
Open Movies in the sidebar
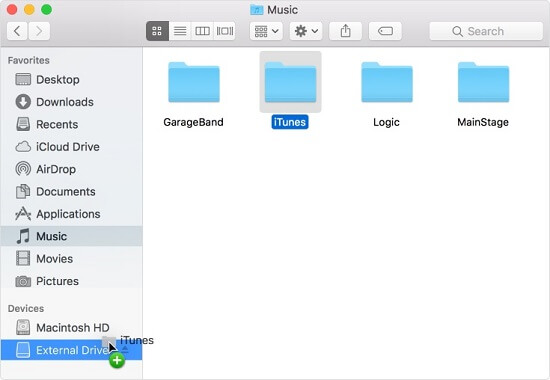(x=72, y=259)
